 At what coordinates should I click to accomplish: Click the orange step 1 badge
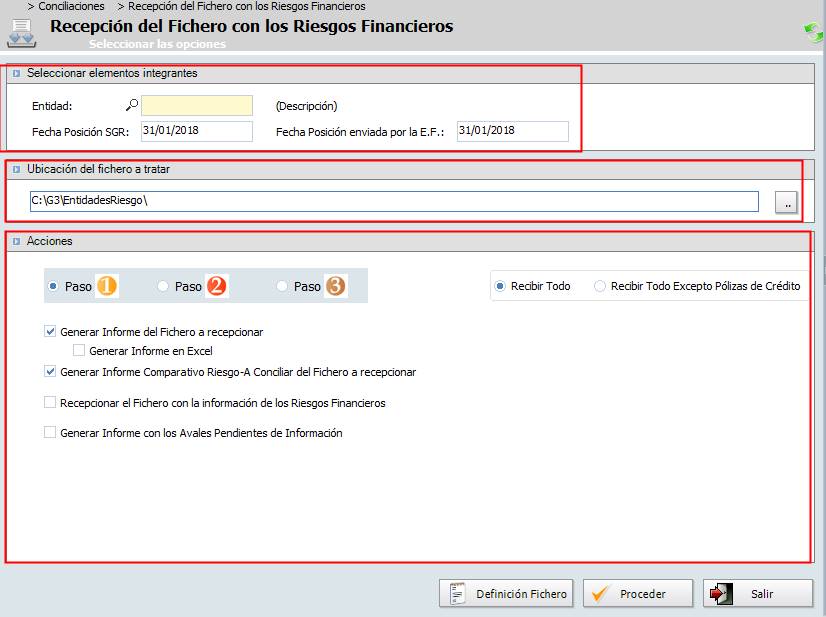pos(107,286)
